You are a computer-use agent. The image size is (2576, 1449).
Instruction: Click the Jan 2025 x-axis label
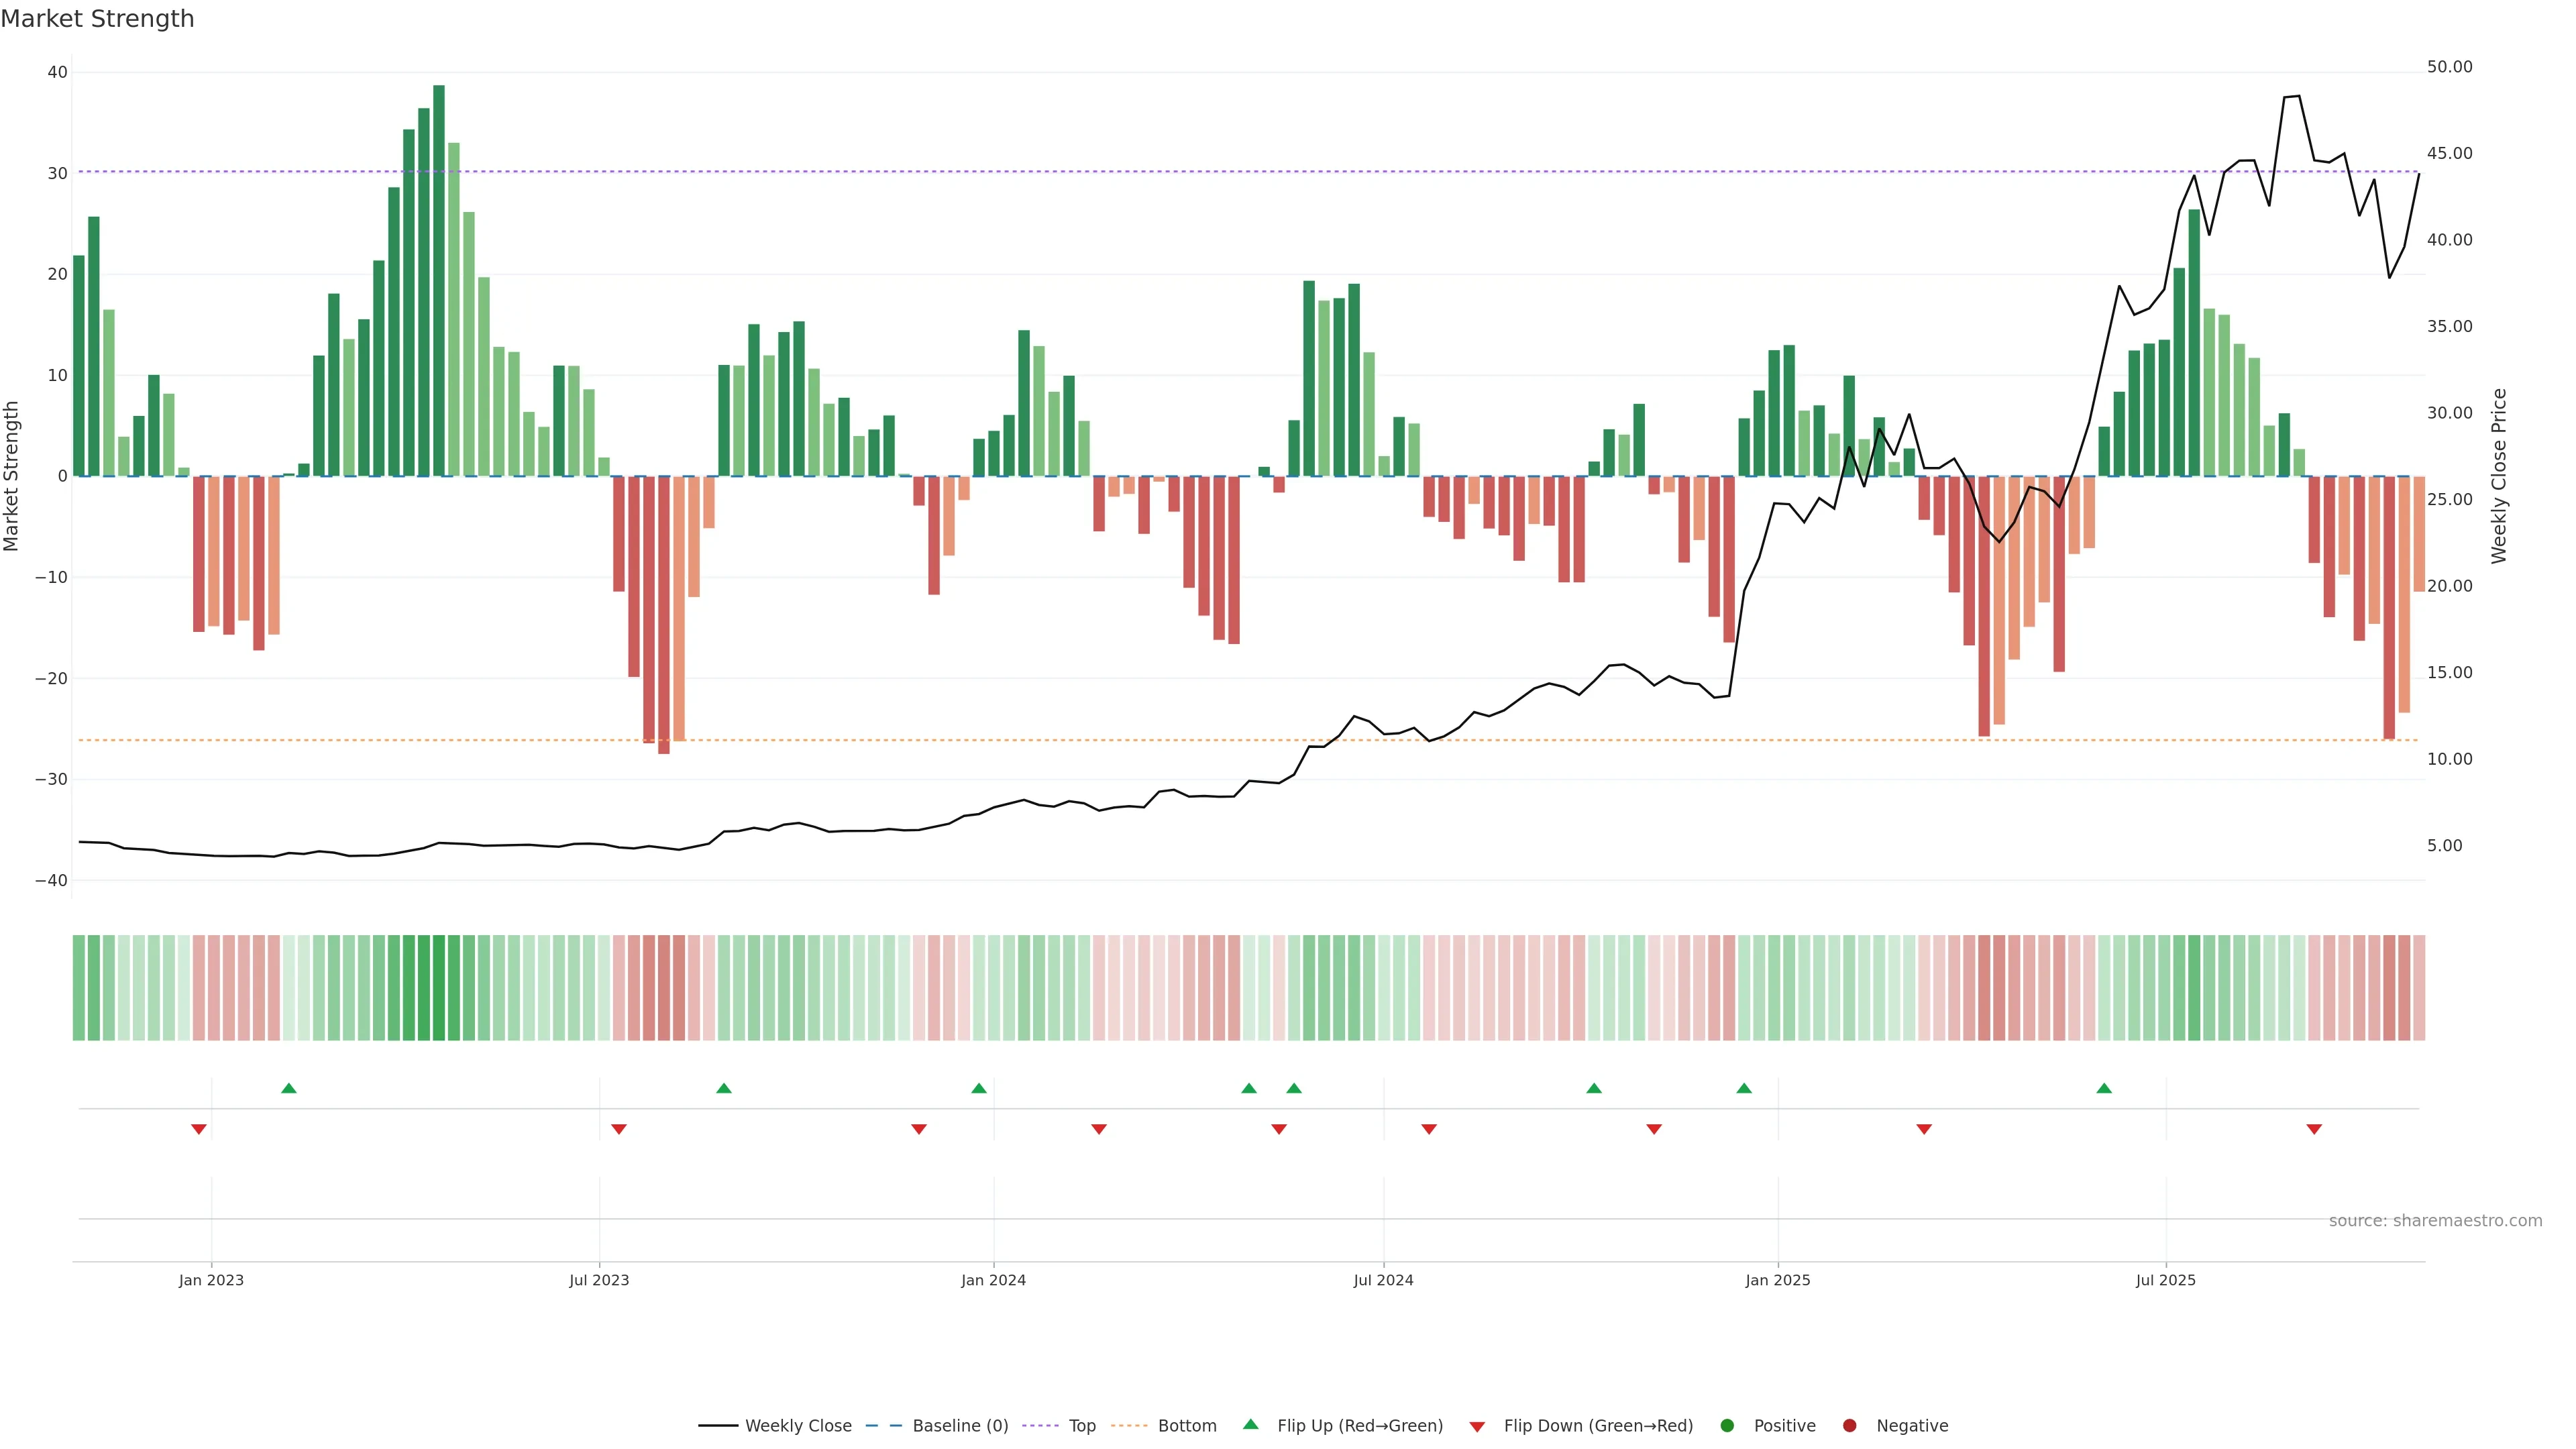1778,1280
